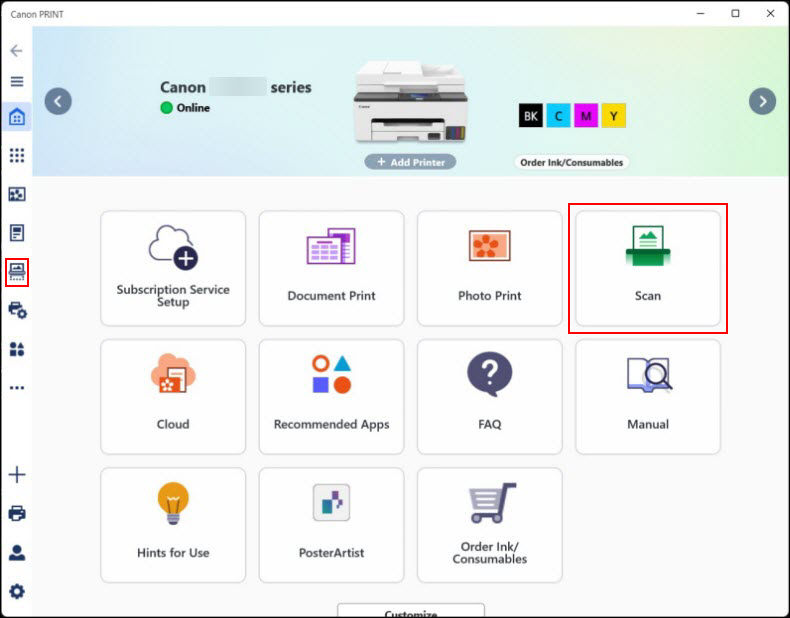Screen dimensions: 790x618
Task: Launch the PosterArtist tile
Action: click(332, 525)
